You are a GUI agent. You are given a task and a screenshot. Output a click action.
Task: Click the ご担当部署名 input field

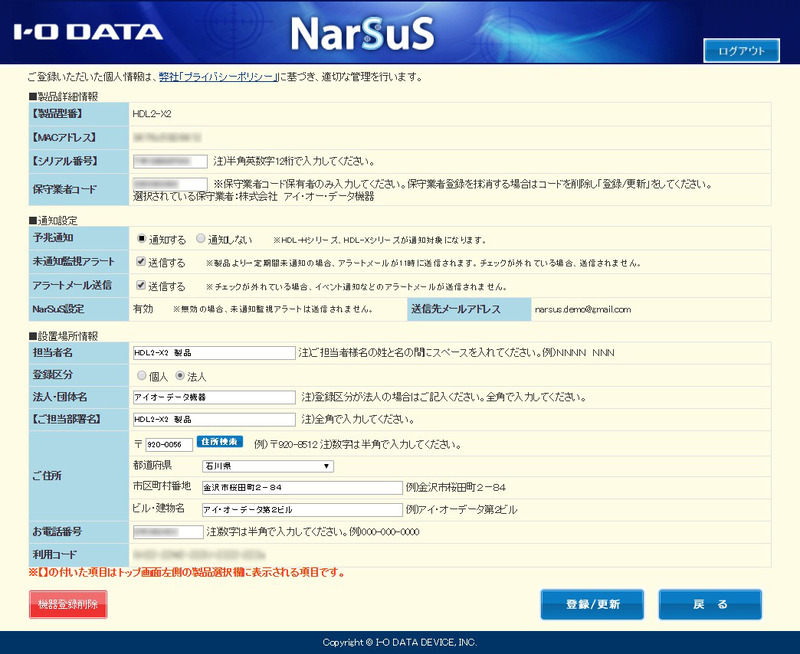(x=214, y=419)
